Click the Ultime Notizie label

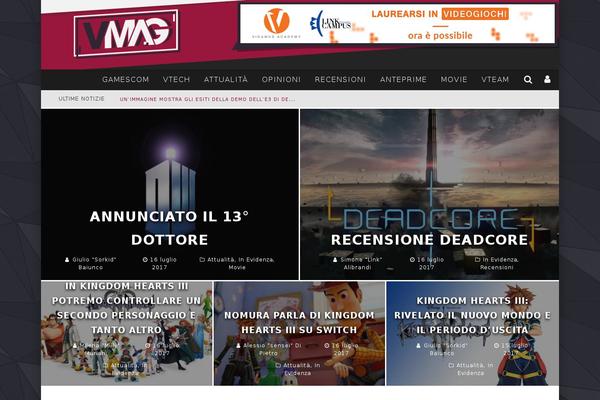[81, 99]
